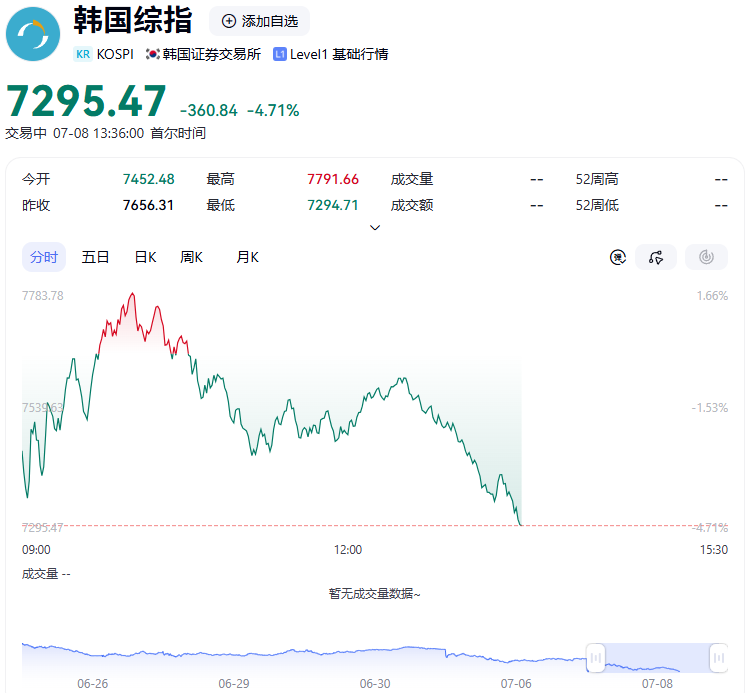Click the 12:00 time axis label
752x693 pixels.
(348, 550)
